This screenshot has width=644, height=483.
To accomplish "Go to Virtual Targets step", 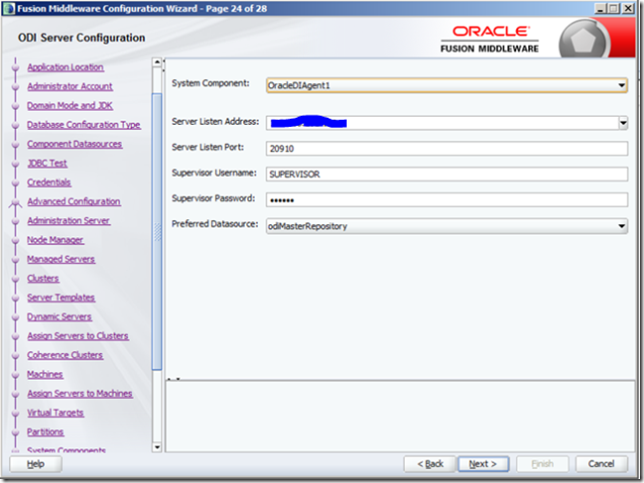I will (55, 413).
